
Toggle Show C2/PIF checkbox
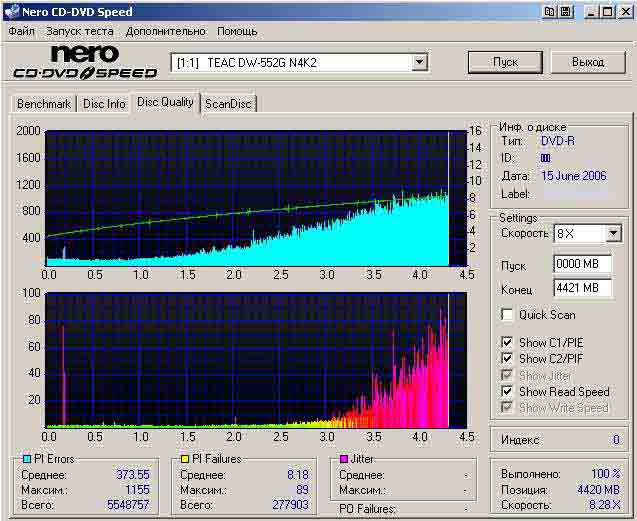[507, 359]
